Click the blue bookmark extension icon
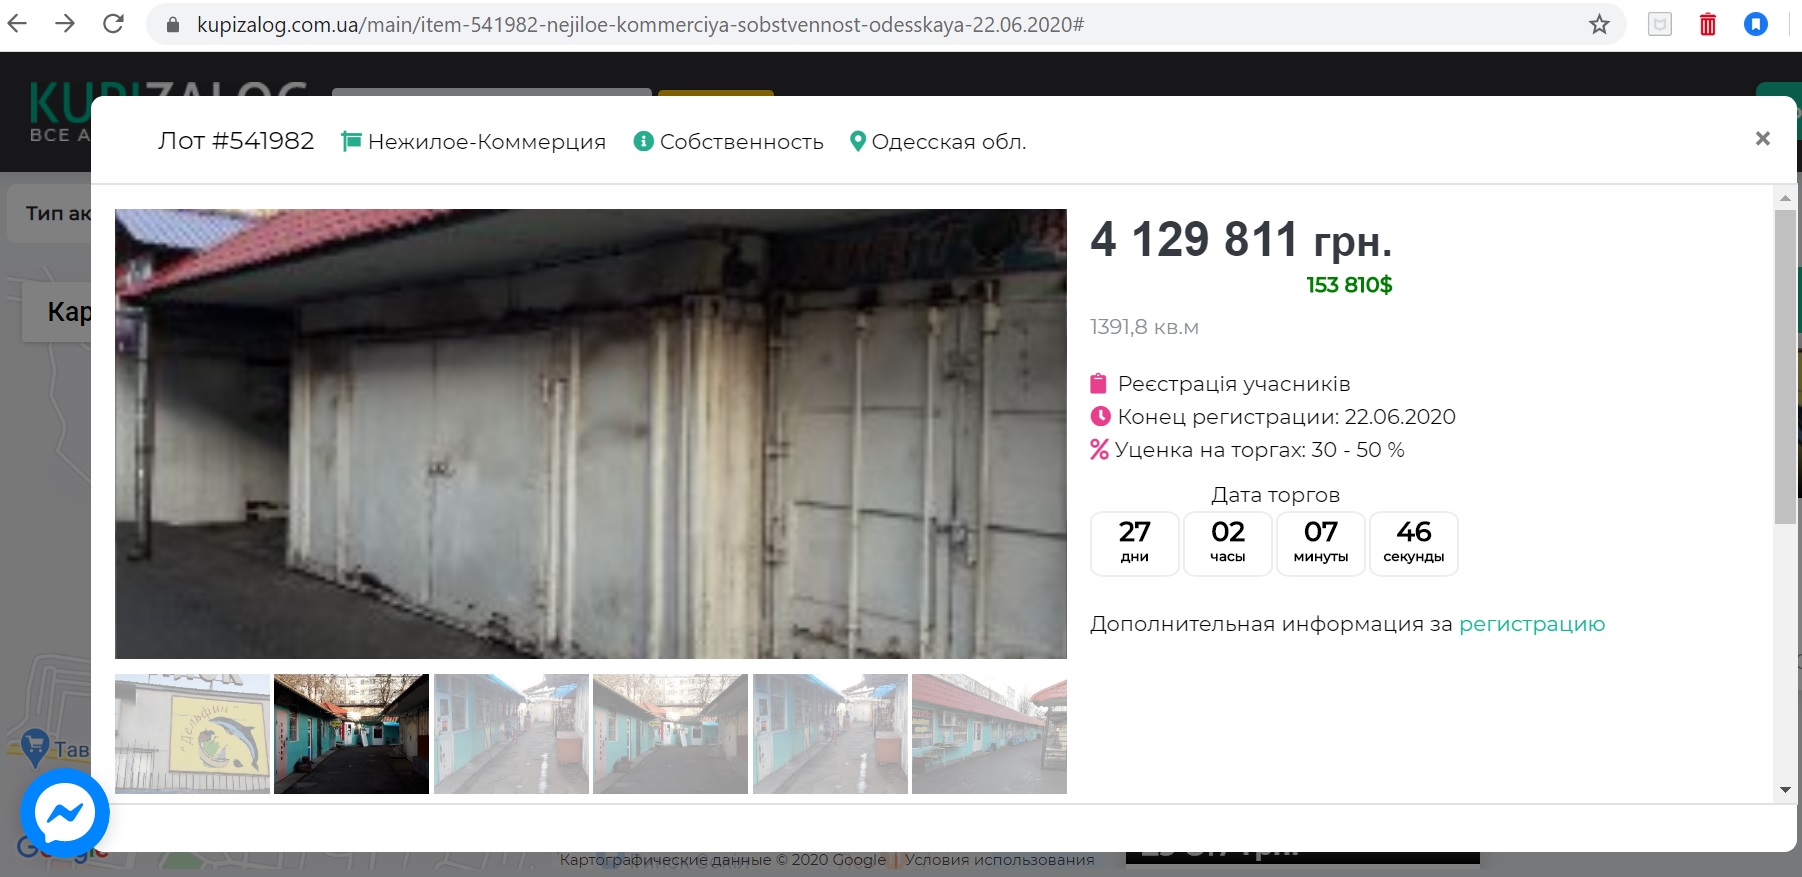Image resolution: width=1802 pixels, height=877 pixels. [1756, 24]
